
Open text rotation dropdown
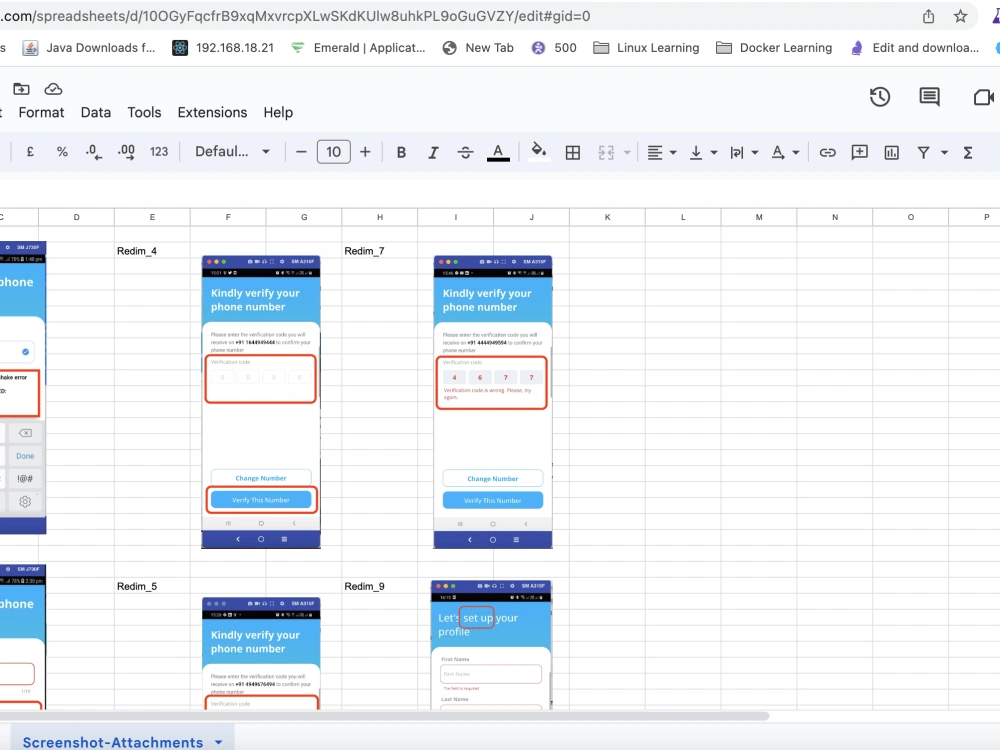[785, 152]
